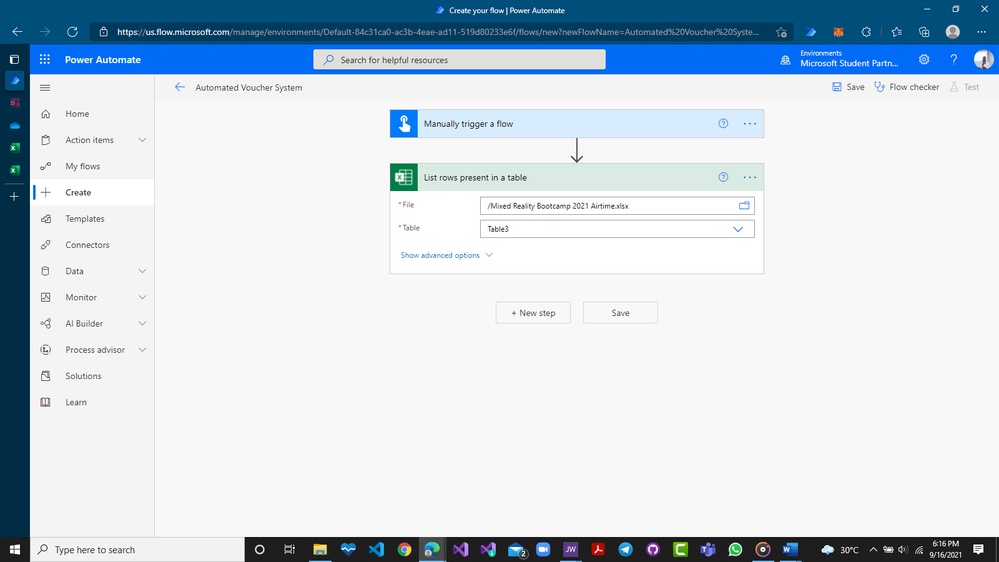Image resolution: width=999 pixels, height=562 pixels.
Task: Open the file picker folder icon in File field
Action: click(744, 205)
